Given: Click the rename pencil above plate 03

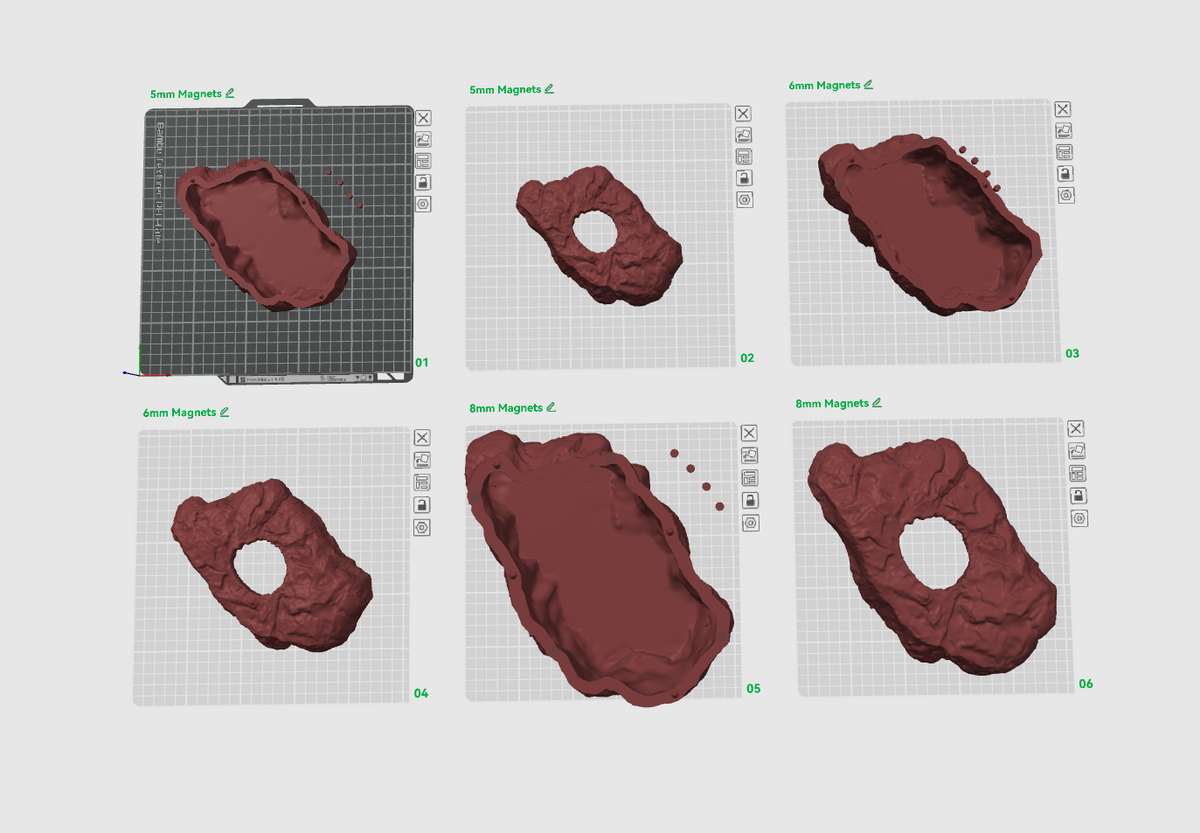Looking at the screenshot, I should coord(868,85).
